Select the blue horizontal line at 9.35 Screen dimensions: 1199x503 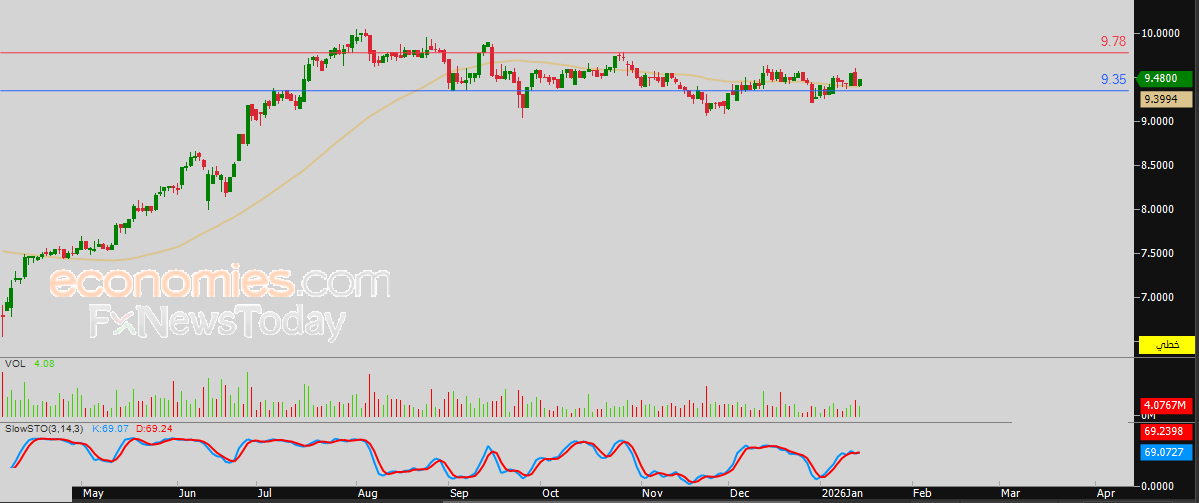point(564,91)
